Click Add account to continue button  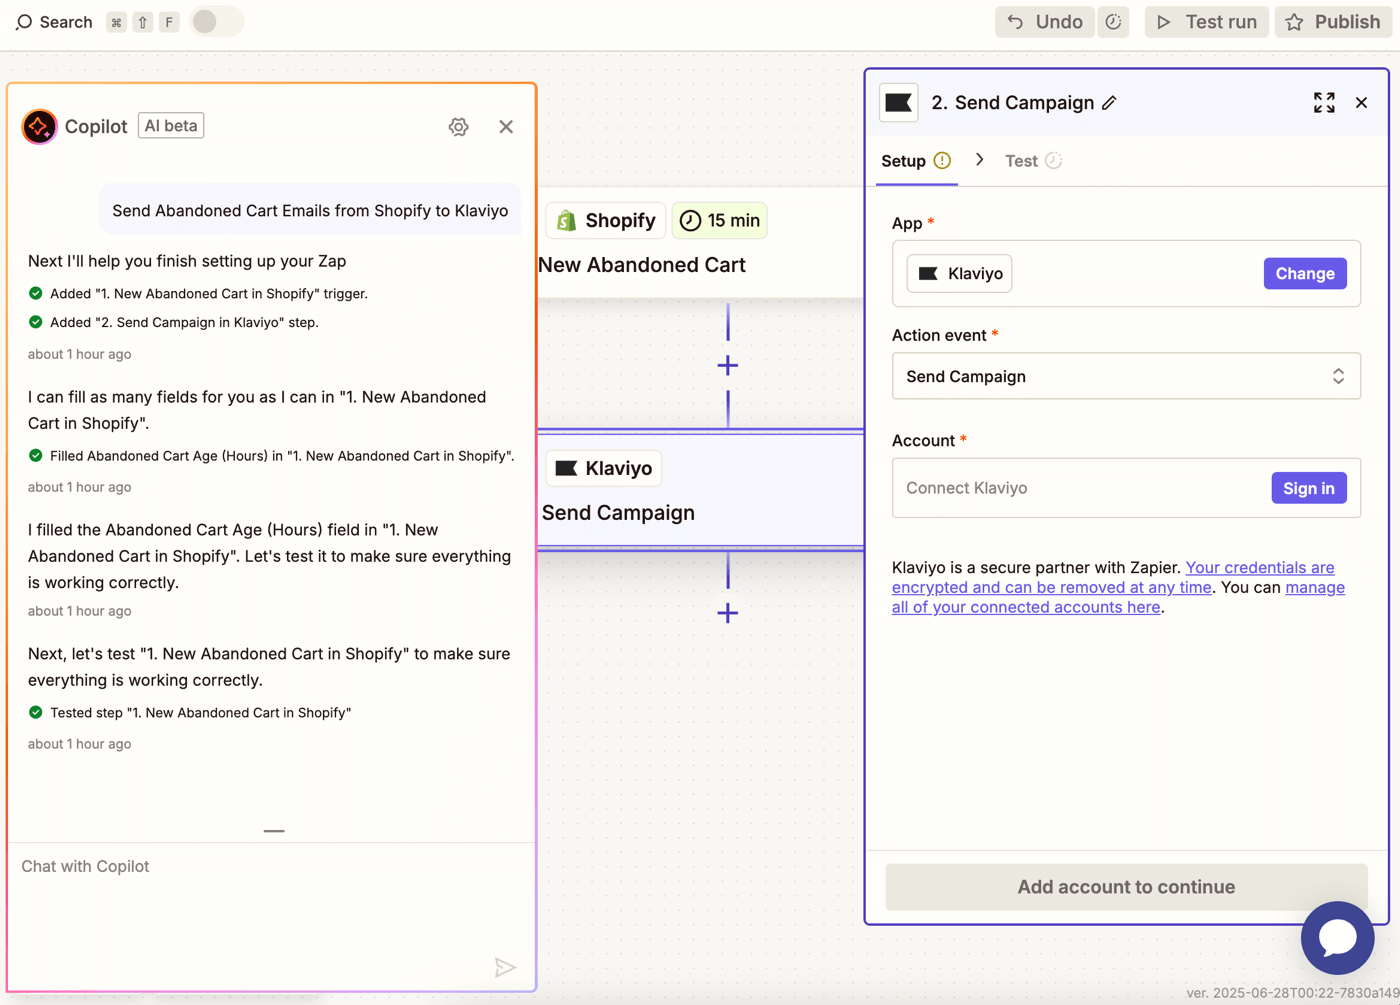click(x=1126, y=887)
